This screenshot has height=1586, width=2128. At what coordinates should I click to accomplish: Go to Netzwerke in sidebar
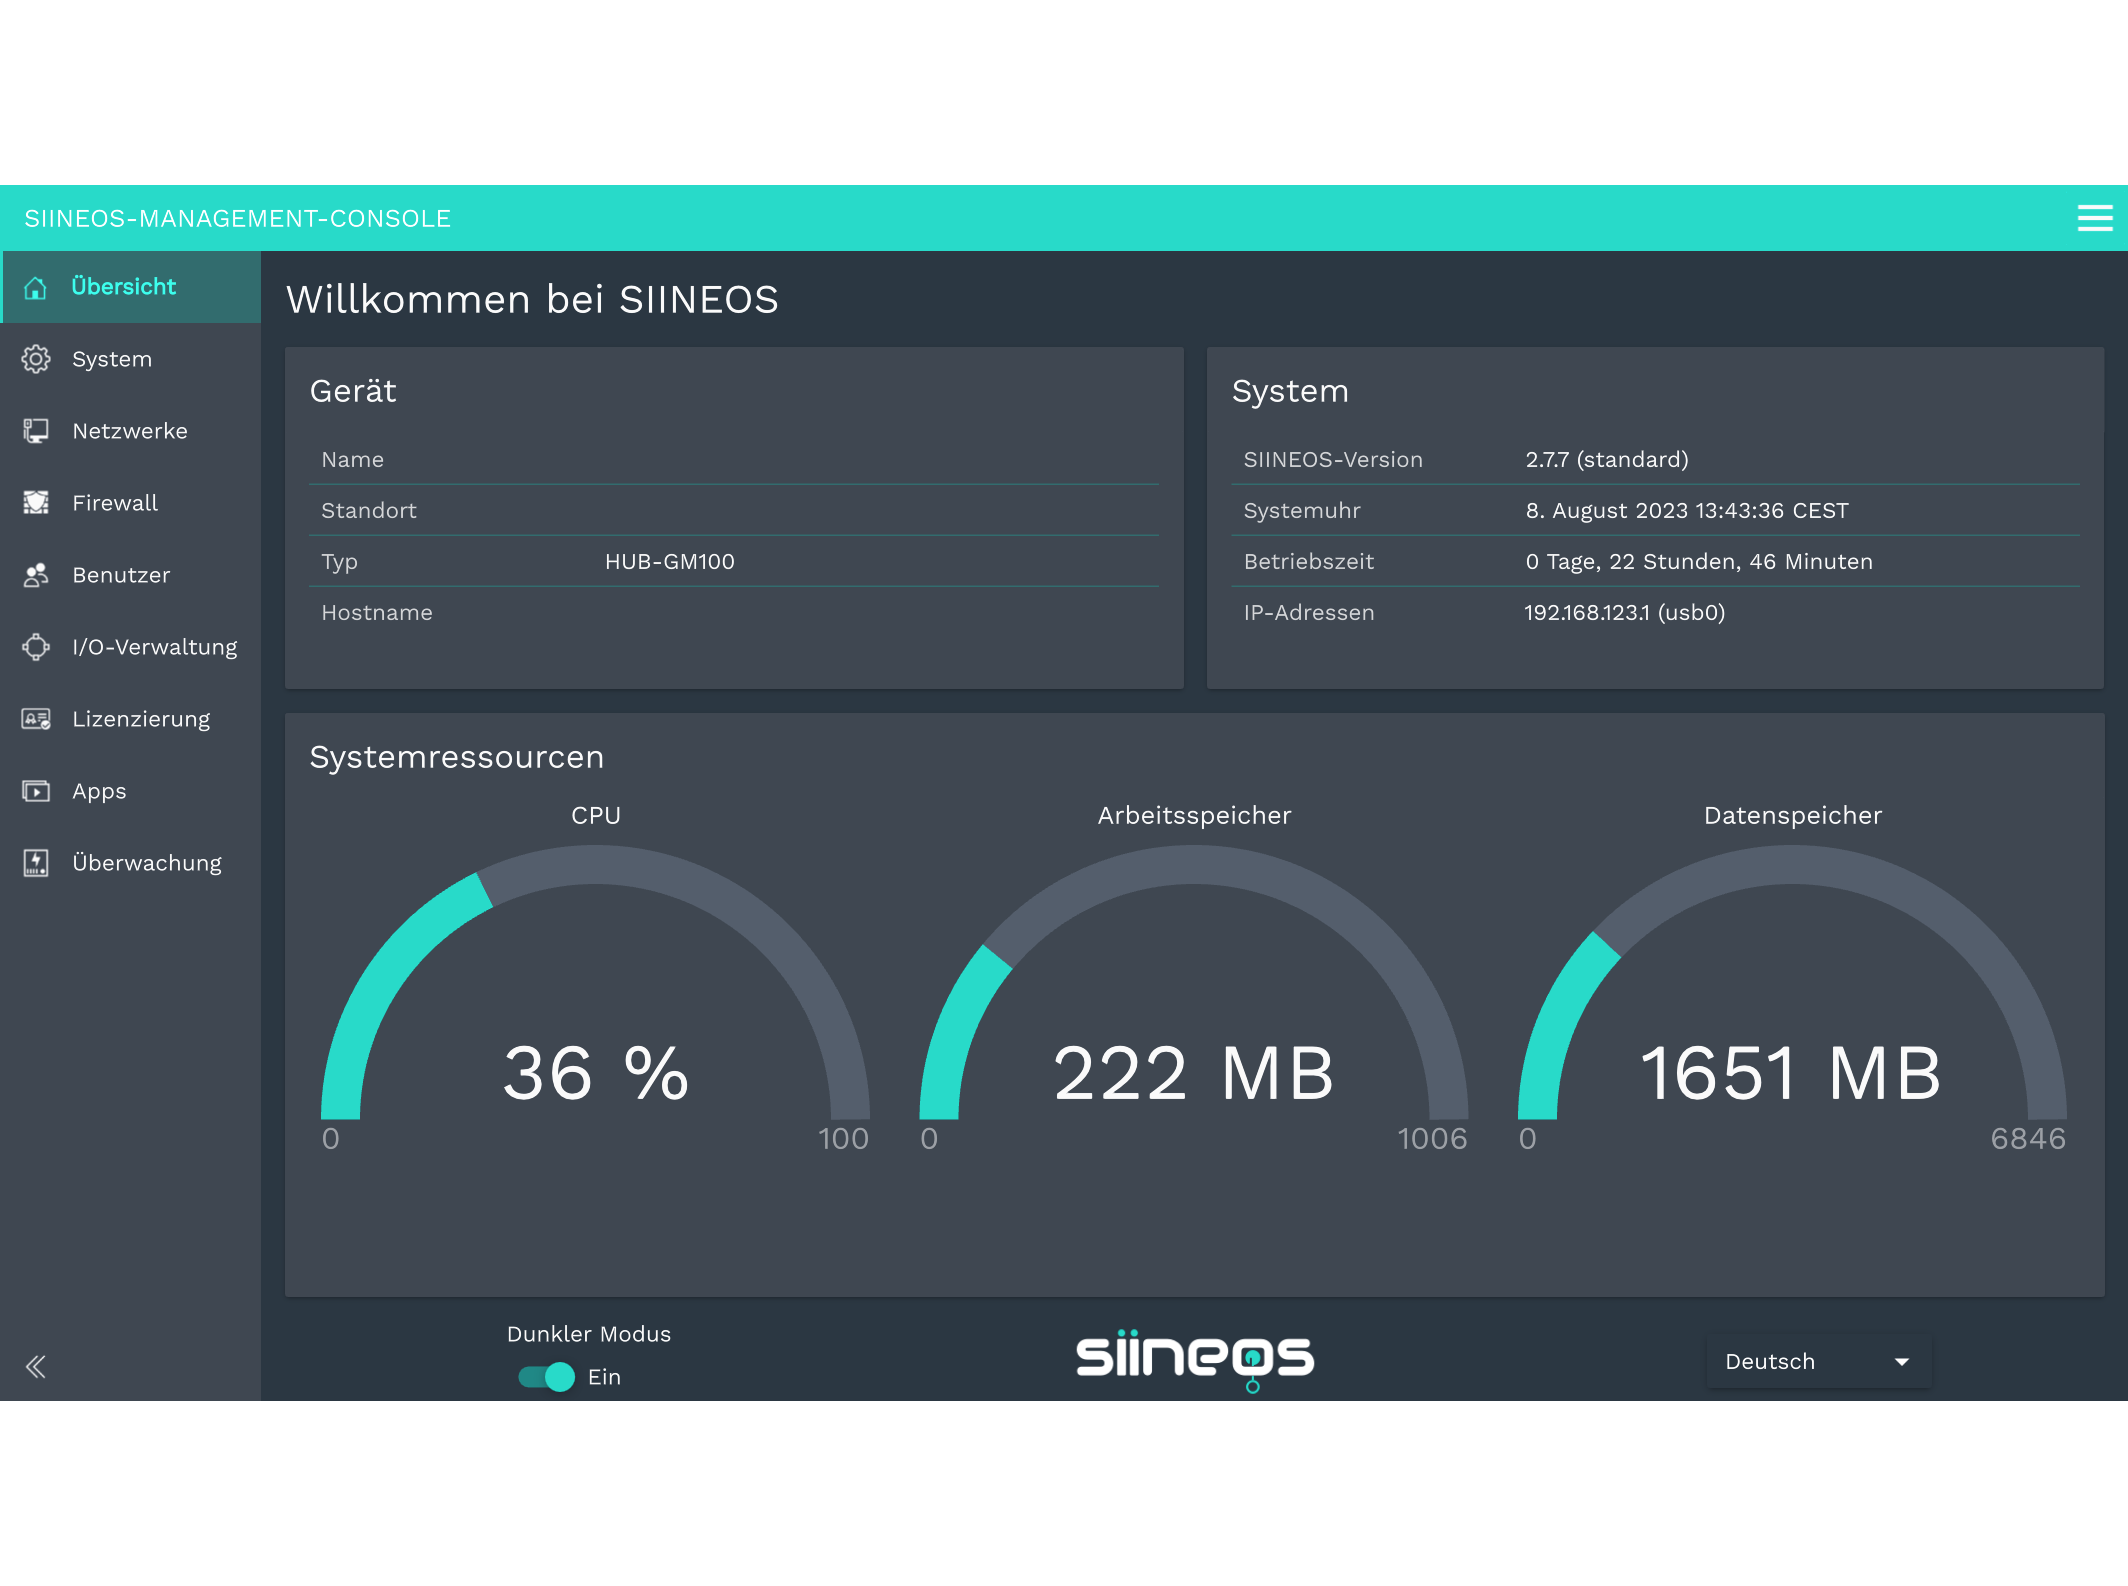[131, 431]
